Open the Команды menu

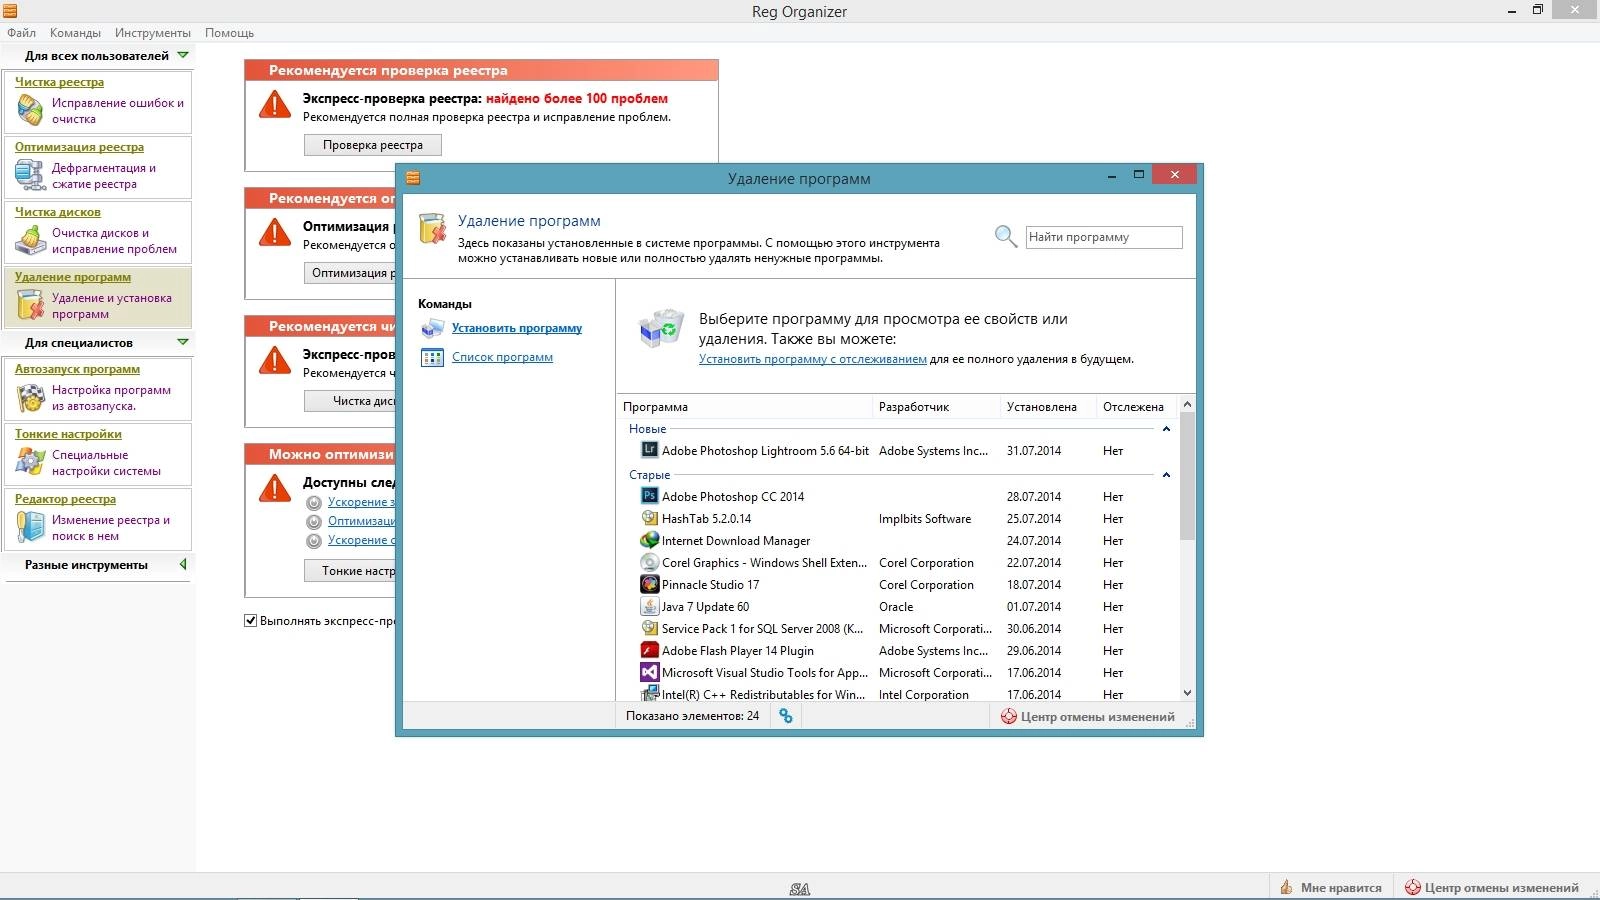[75, 33]
